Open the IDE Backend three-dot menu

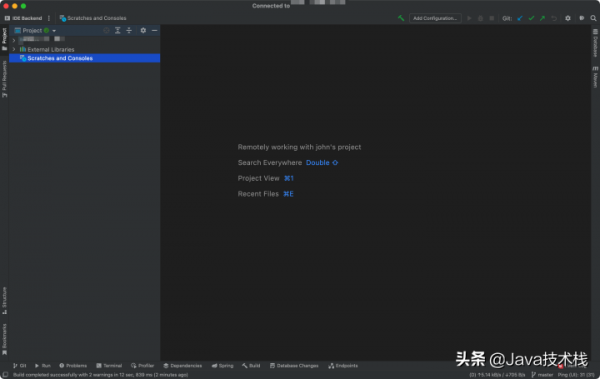(49, 18)
